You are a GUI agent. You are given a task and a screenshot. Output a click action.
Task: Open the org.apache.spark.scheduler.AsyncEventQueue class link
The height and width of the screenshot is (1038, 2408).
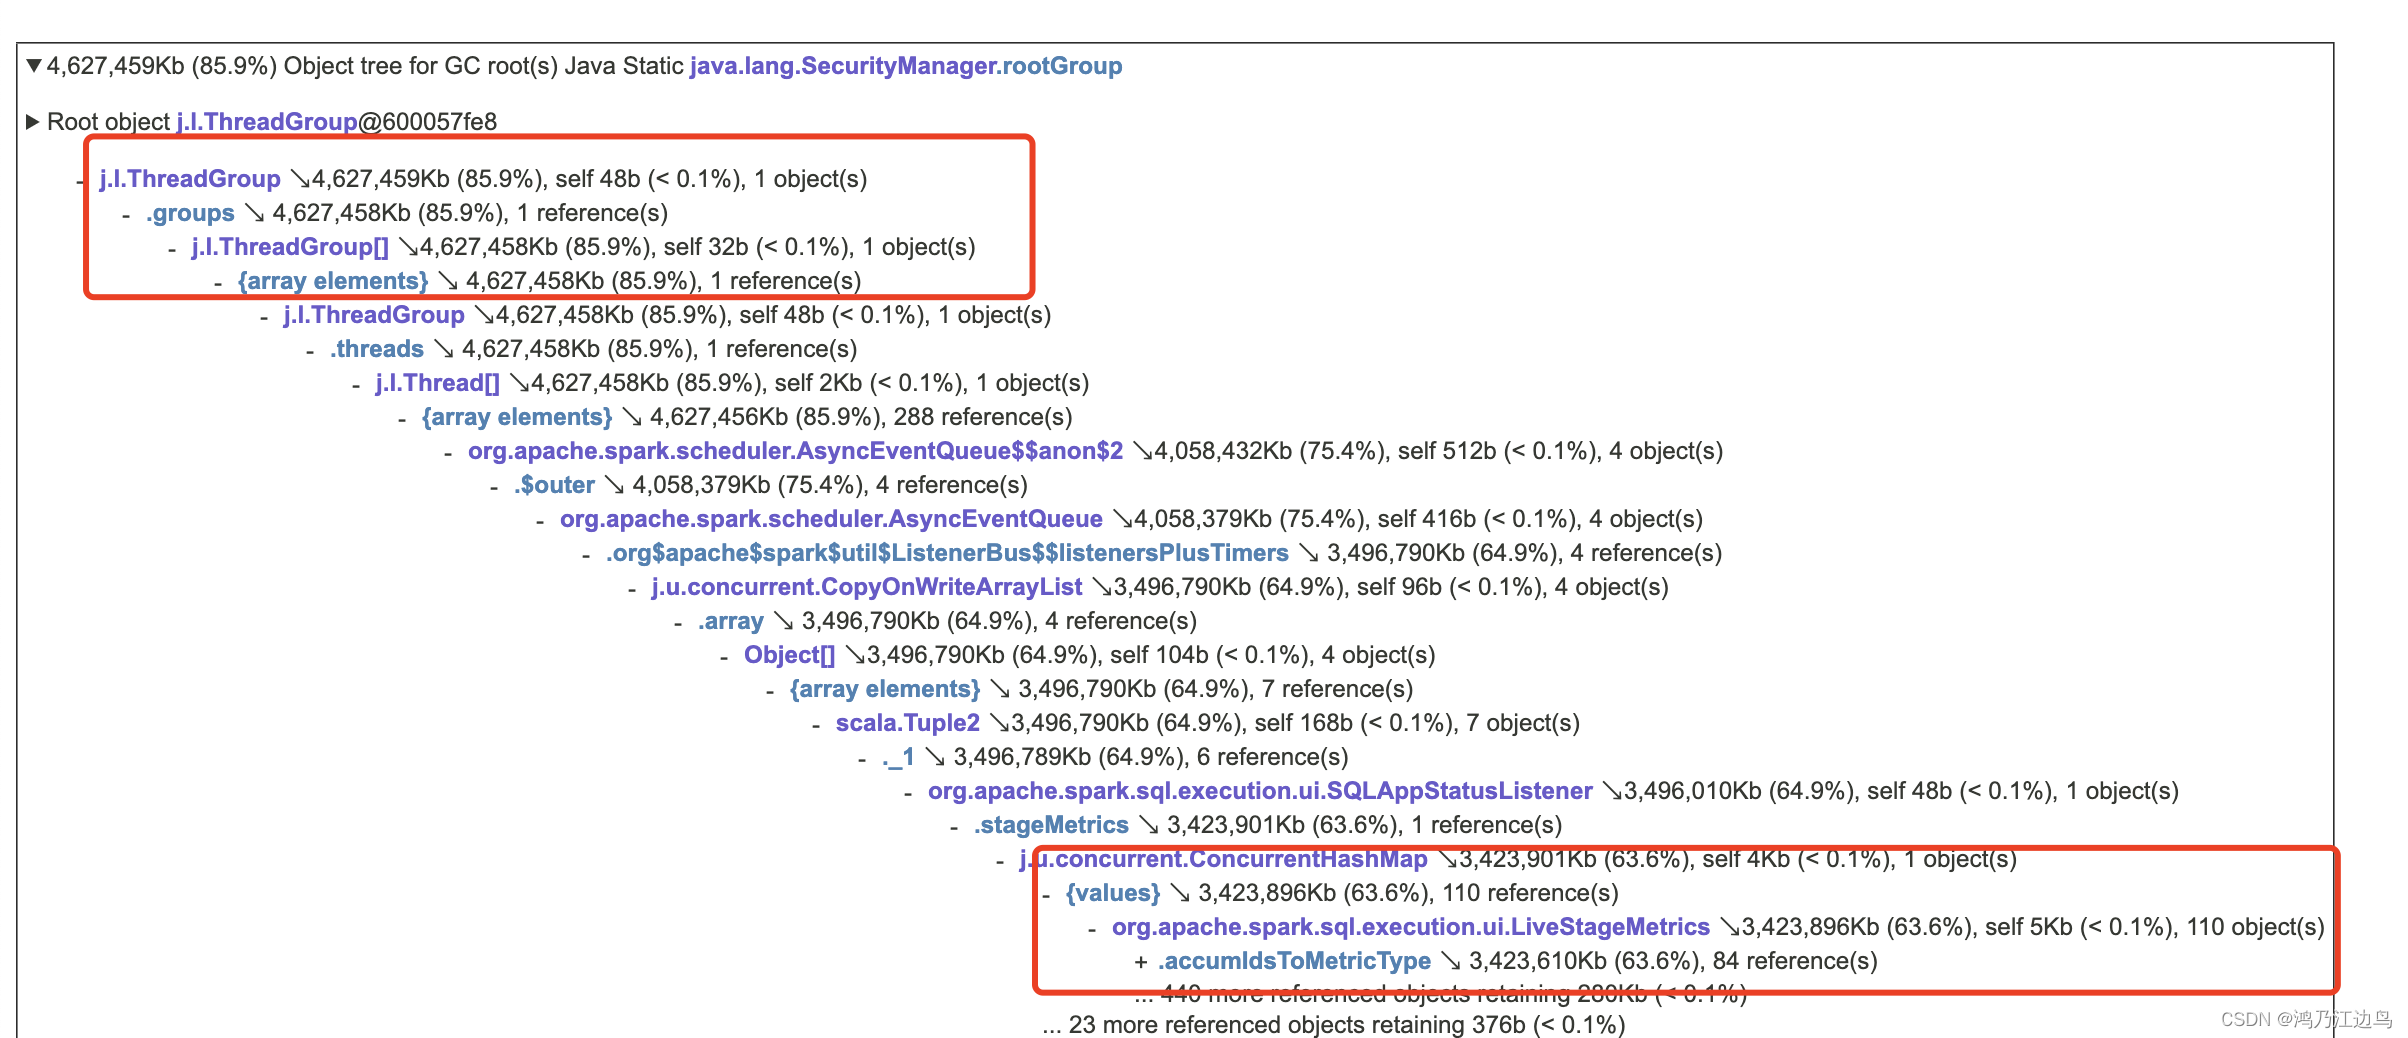(x=831, y=519)
